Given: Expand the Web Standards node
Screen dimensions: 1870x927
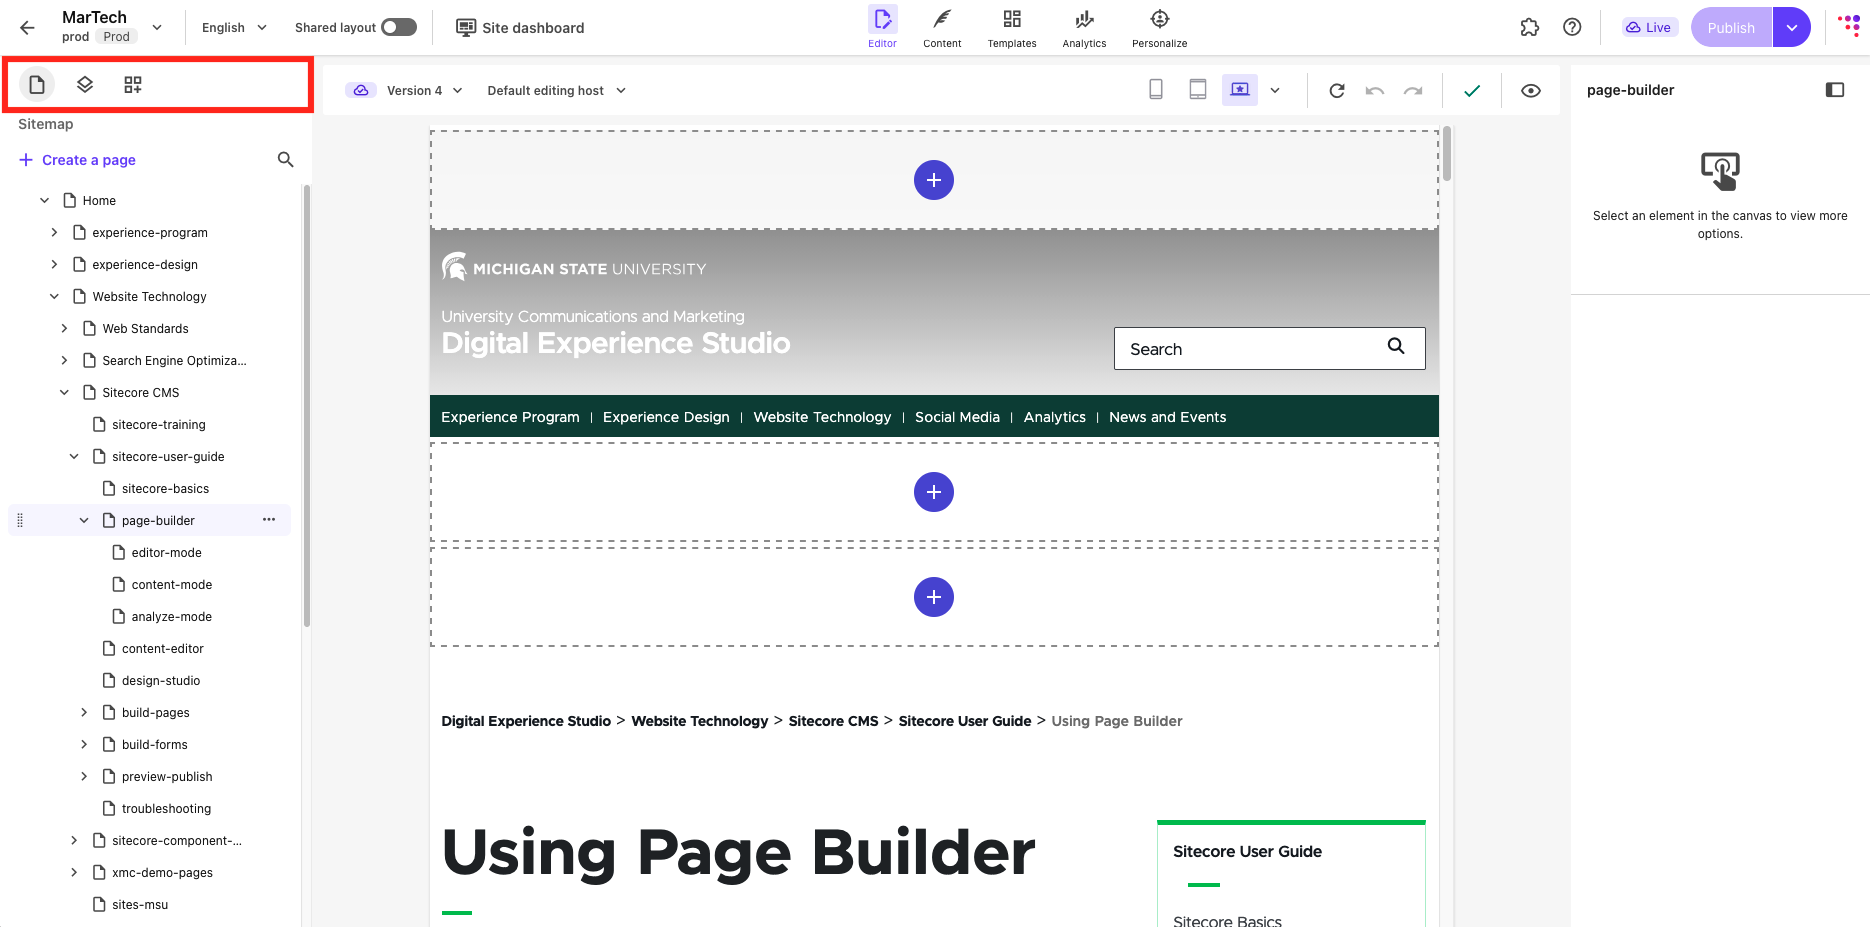Looking at the screenshot, I should [64, 328].
